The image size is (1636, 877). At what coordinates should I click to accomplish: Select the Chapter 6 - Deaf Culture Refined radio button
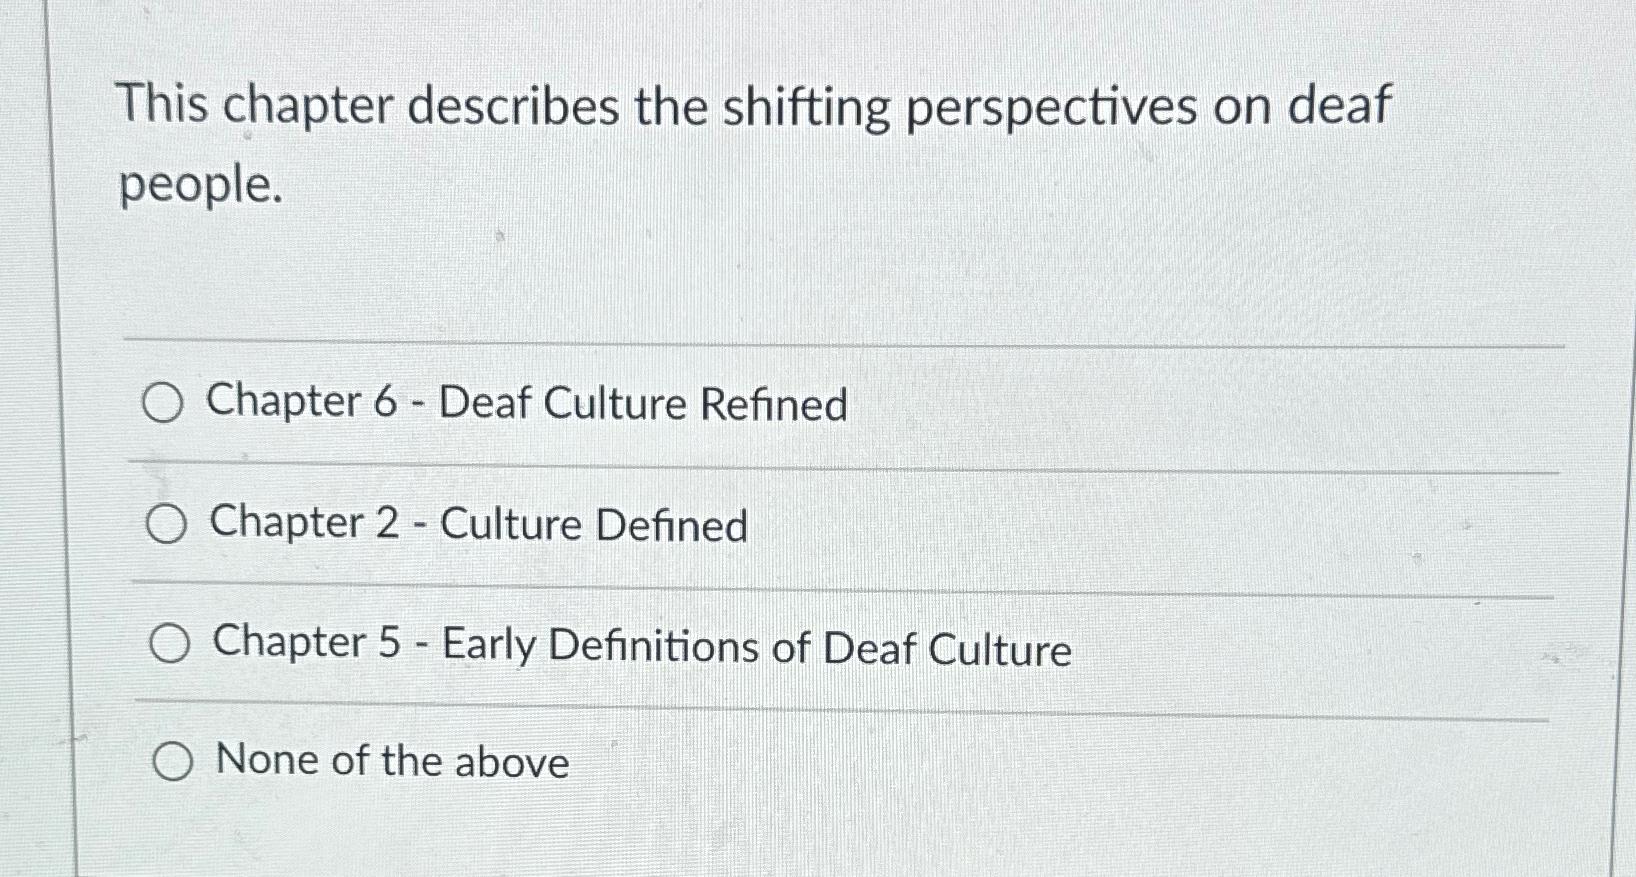click(166, 404)
